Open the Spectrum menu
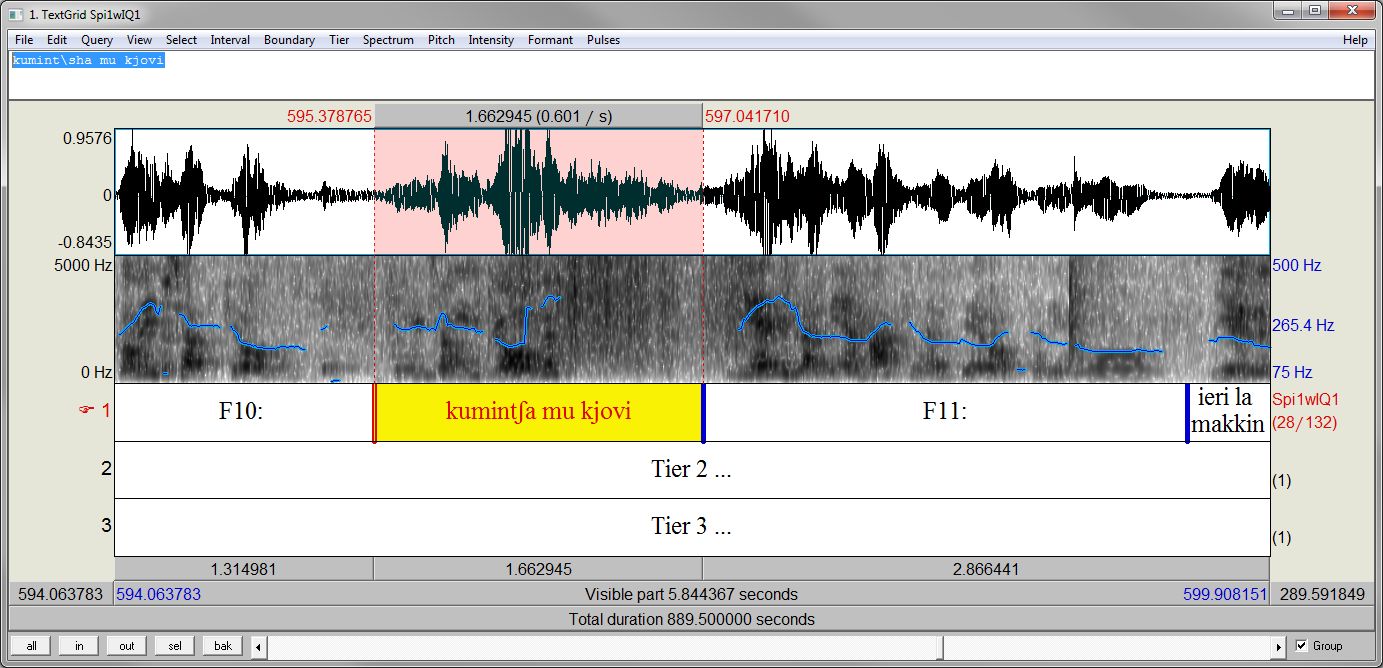1383x668 pixels. click(x=387, y=40)
